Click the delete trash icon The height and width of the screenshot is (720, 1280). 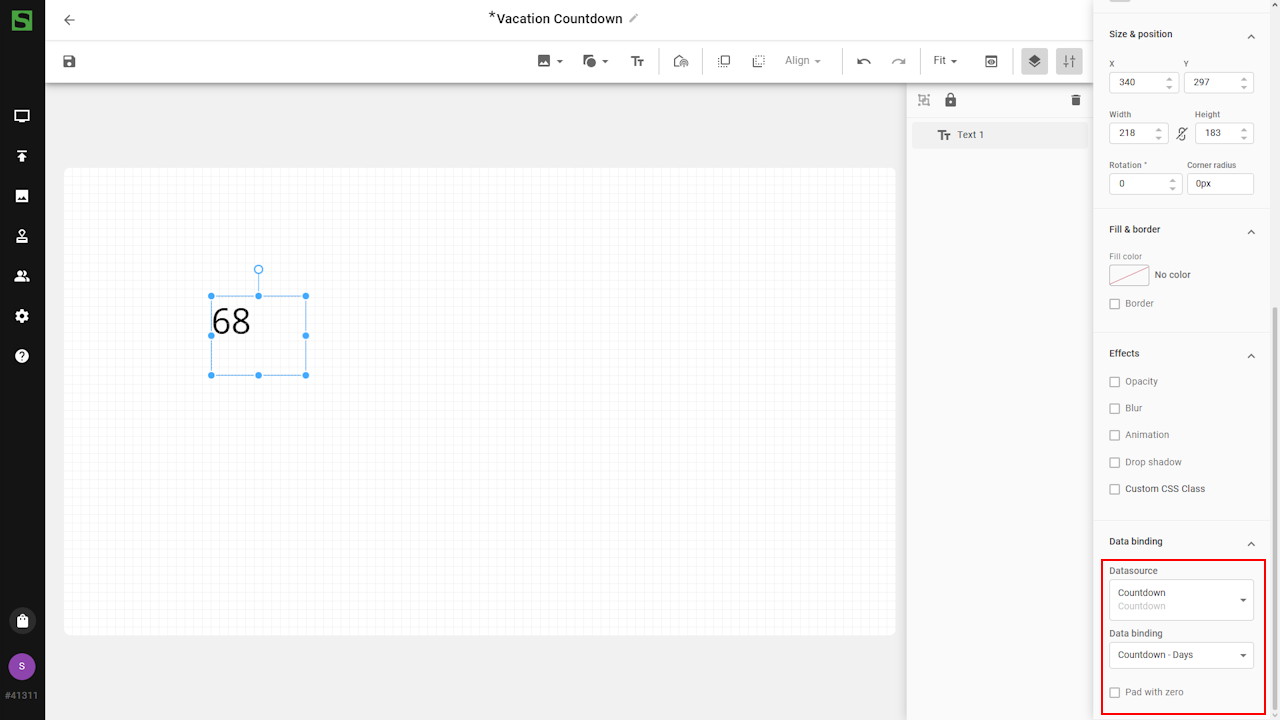pos(1076,100)
